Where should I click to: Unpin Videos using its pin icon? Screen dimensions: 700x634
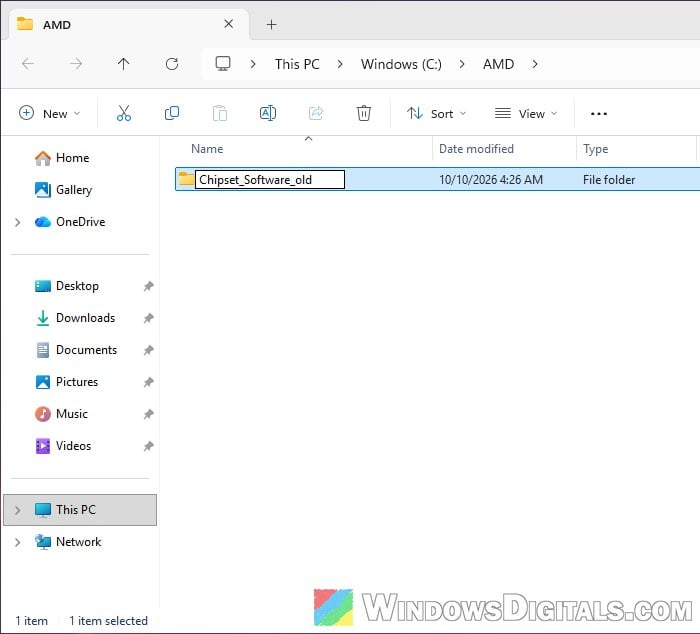(x=149, y=446)
